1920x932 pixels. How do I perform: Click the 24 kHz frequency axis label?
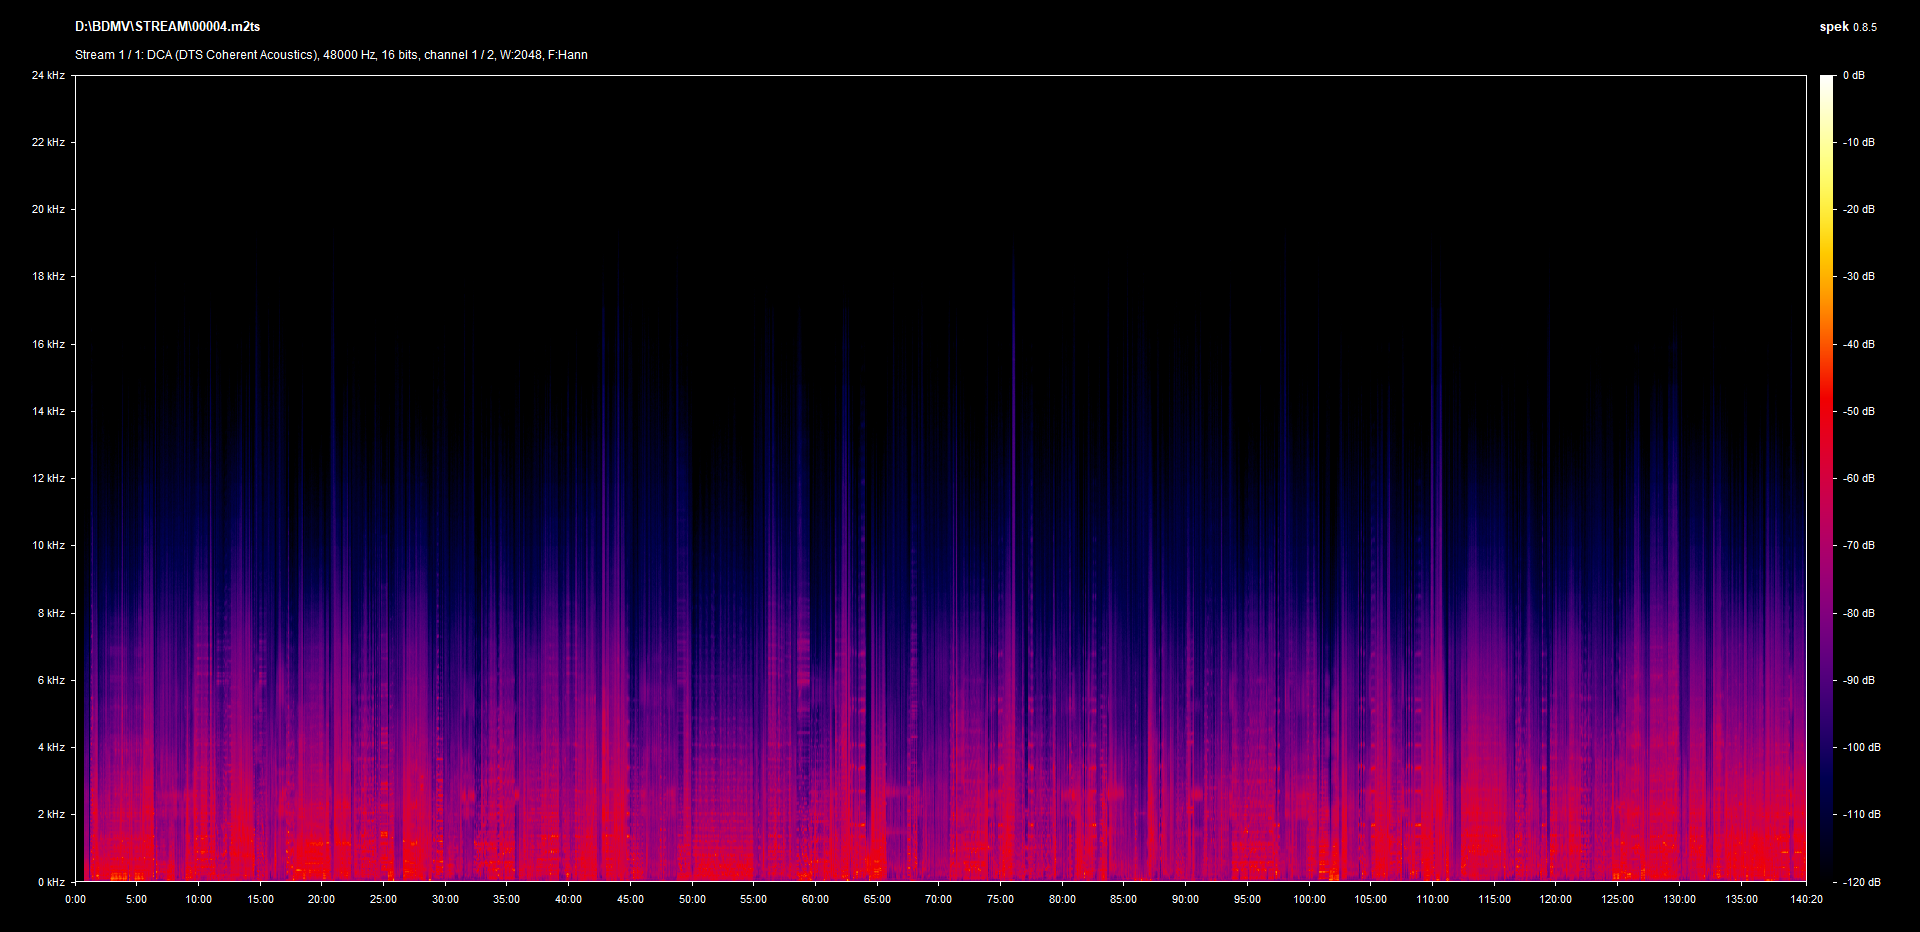tap(48, 75)
